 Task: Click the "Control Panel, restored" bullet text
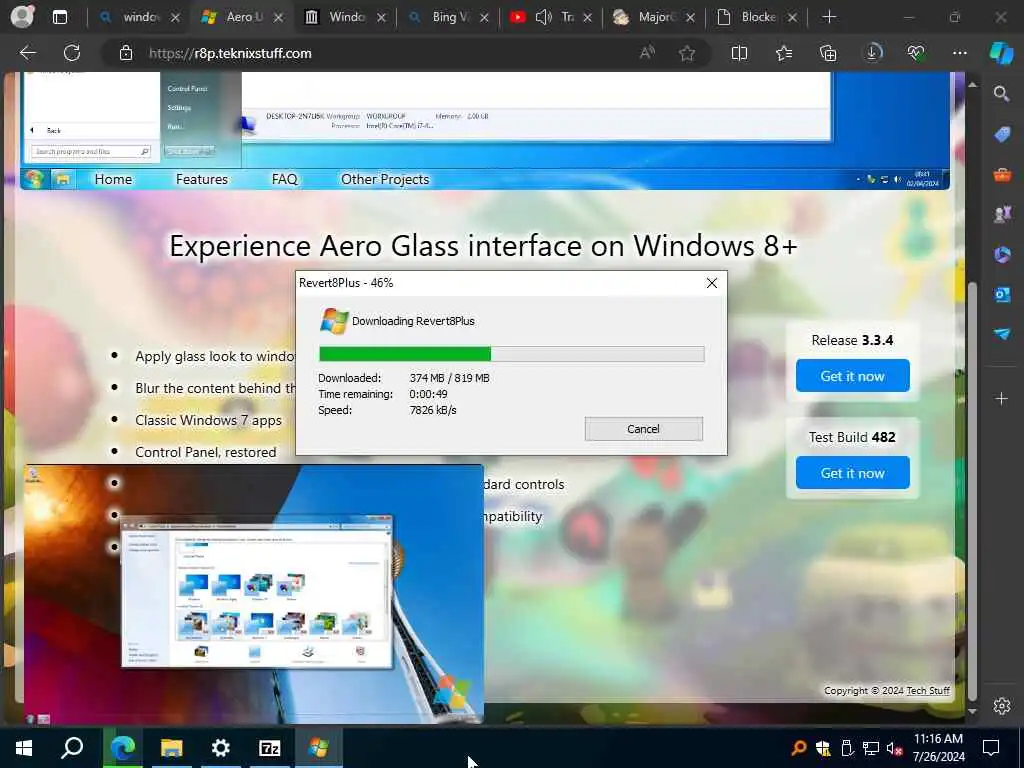206,452
